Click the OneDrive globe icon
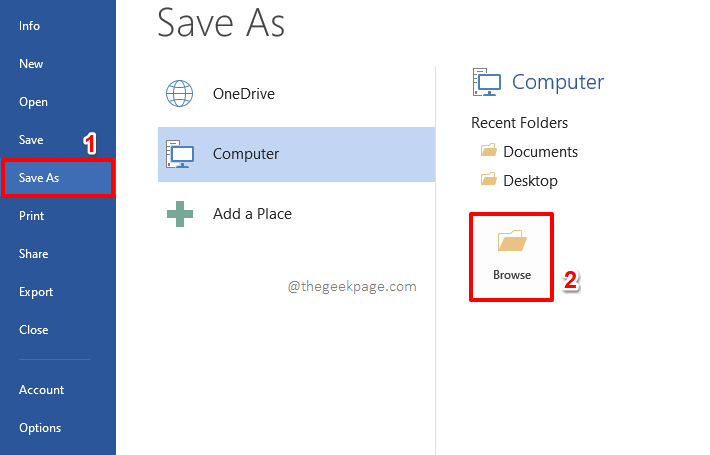Viewport: 710px width, 455px height. (179, 94)
